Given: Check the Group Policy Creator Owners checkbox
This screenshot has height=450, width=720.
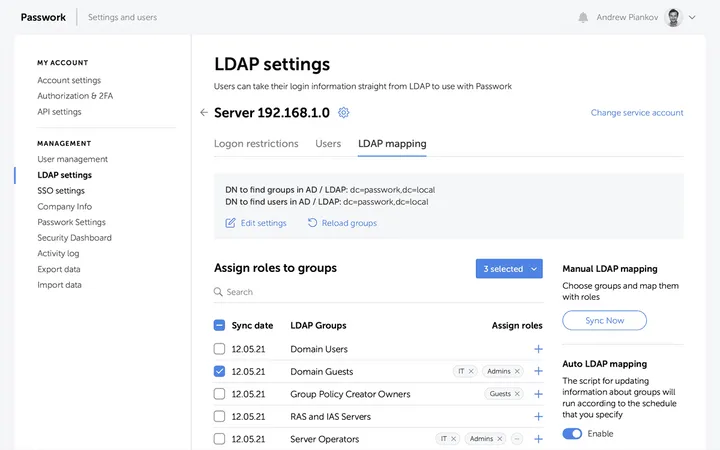Looking at the screenshot, I should point(219,394).
